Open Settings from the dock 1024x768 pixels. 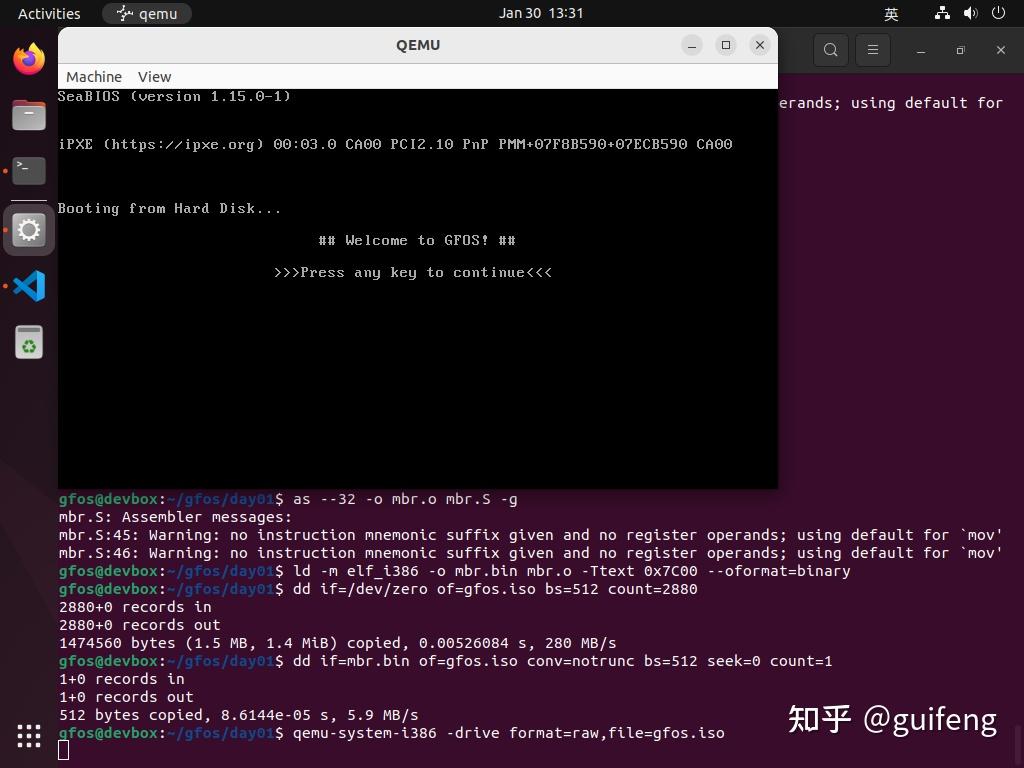pos(29,230)
